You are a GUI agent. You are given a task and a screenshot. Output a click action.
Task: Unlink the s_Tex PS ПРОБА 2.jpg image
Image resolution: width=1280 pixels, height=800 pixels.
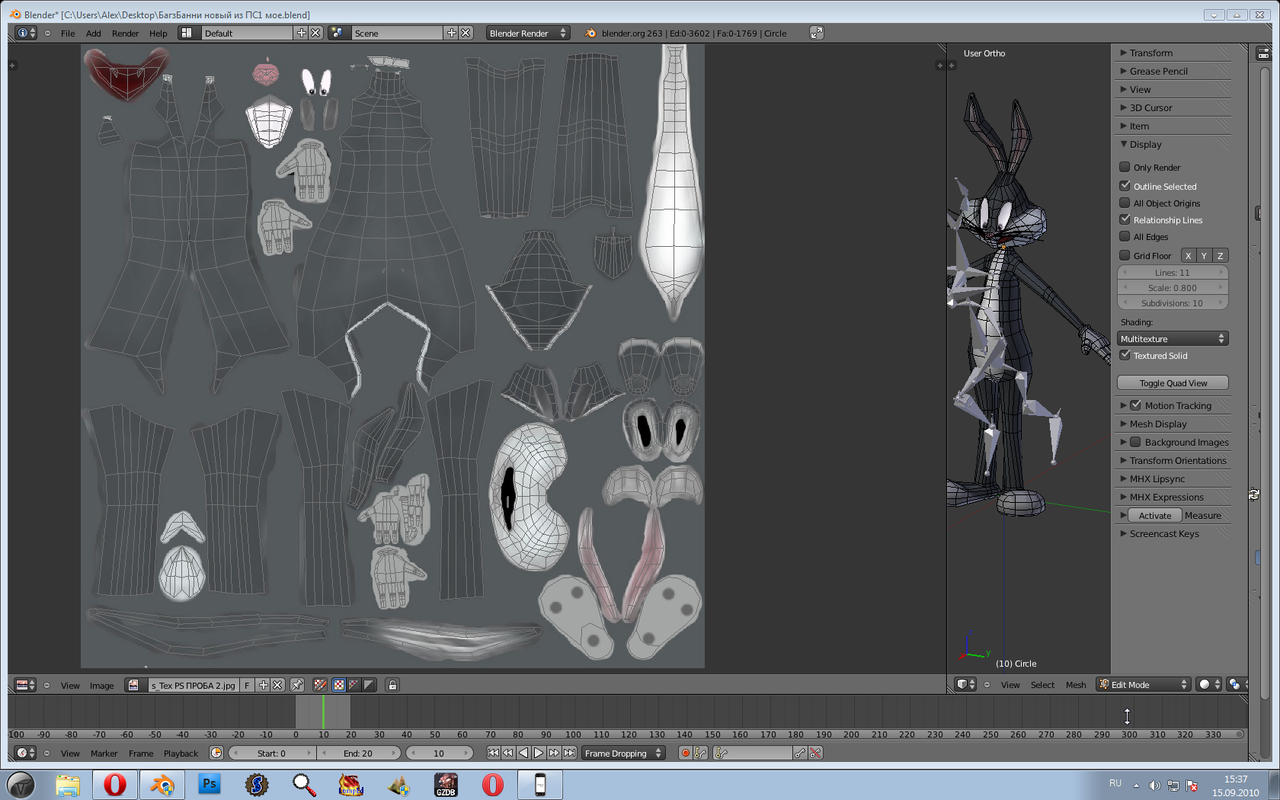(x=278, y=685)
